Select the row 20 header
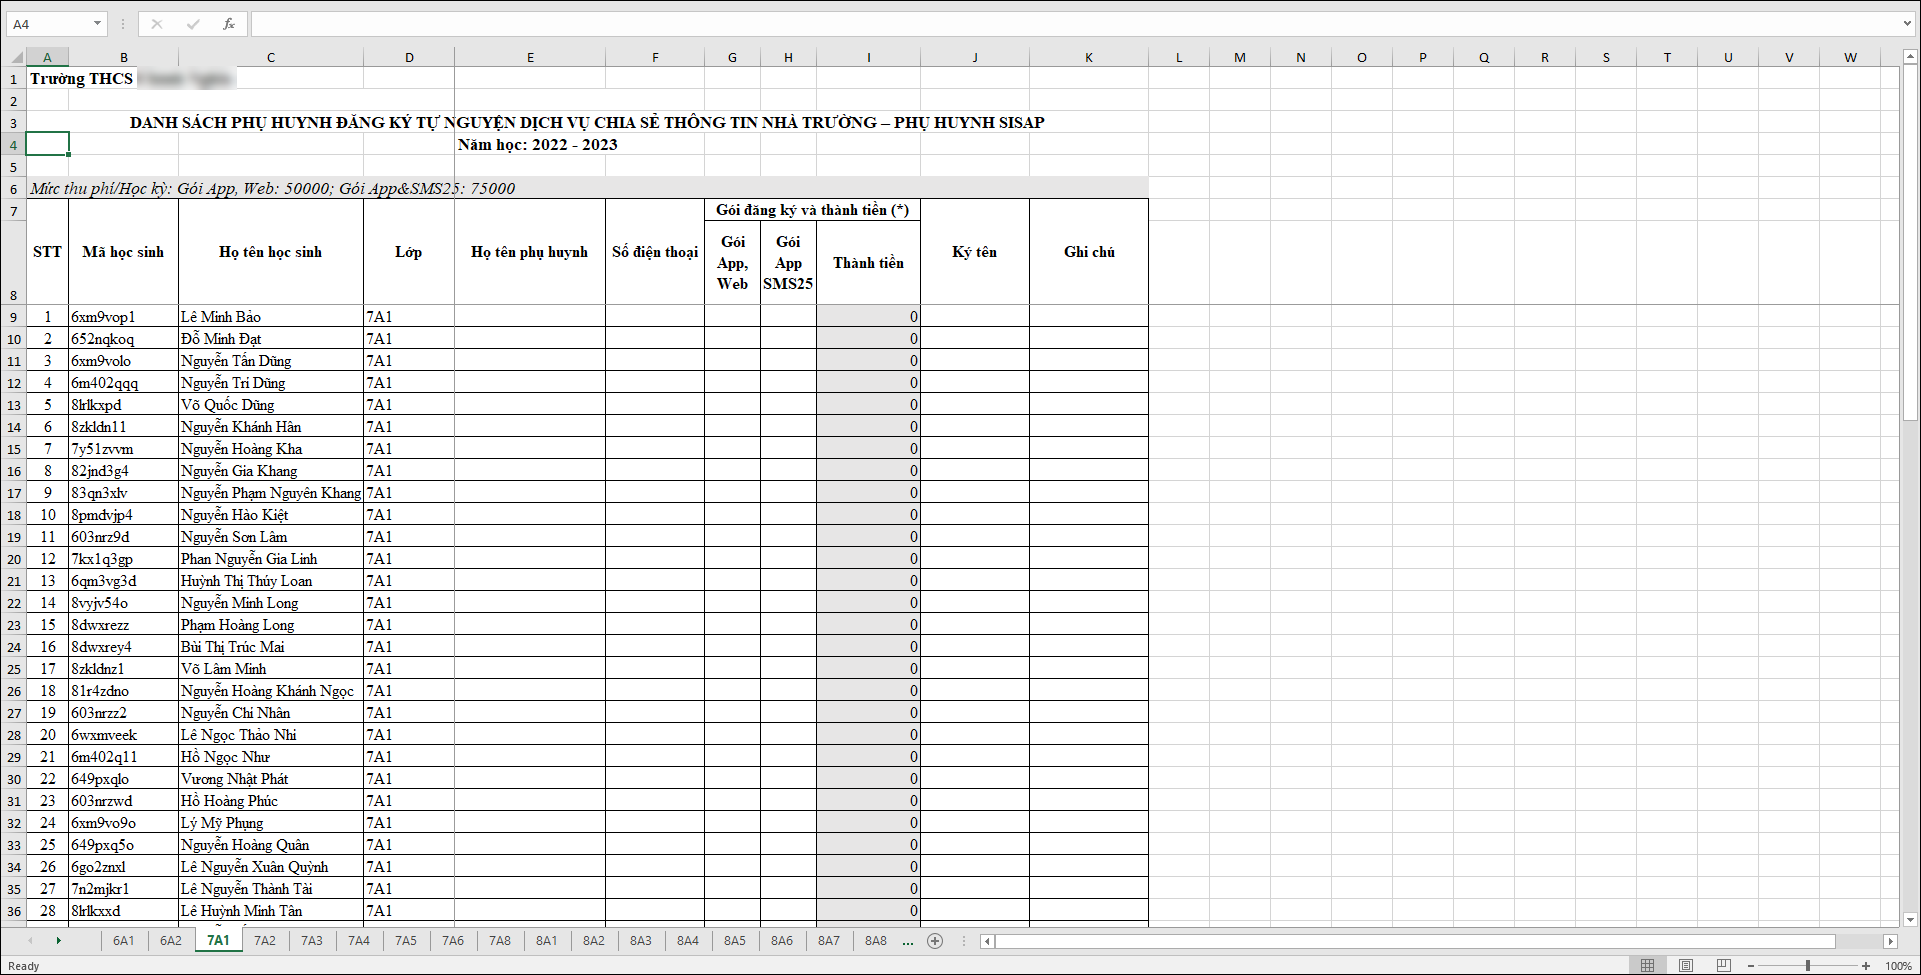 click(x=13, y=559)
